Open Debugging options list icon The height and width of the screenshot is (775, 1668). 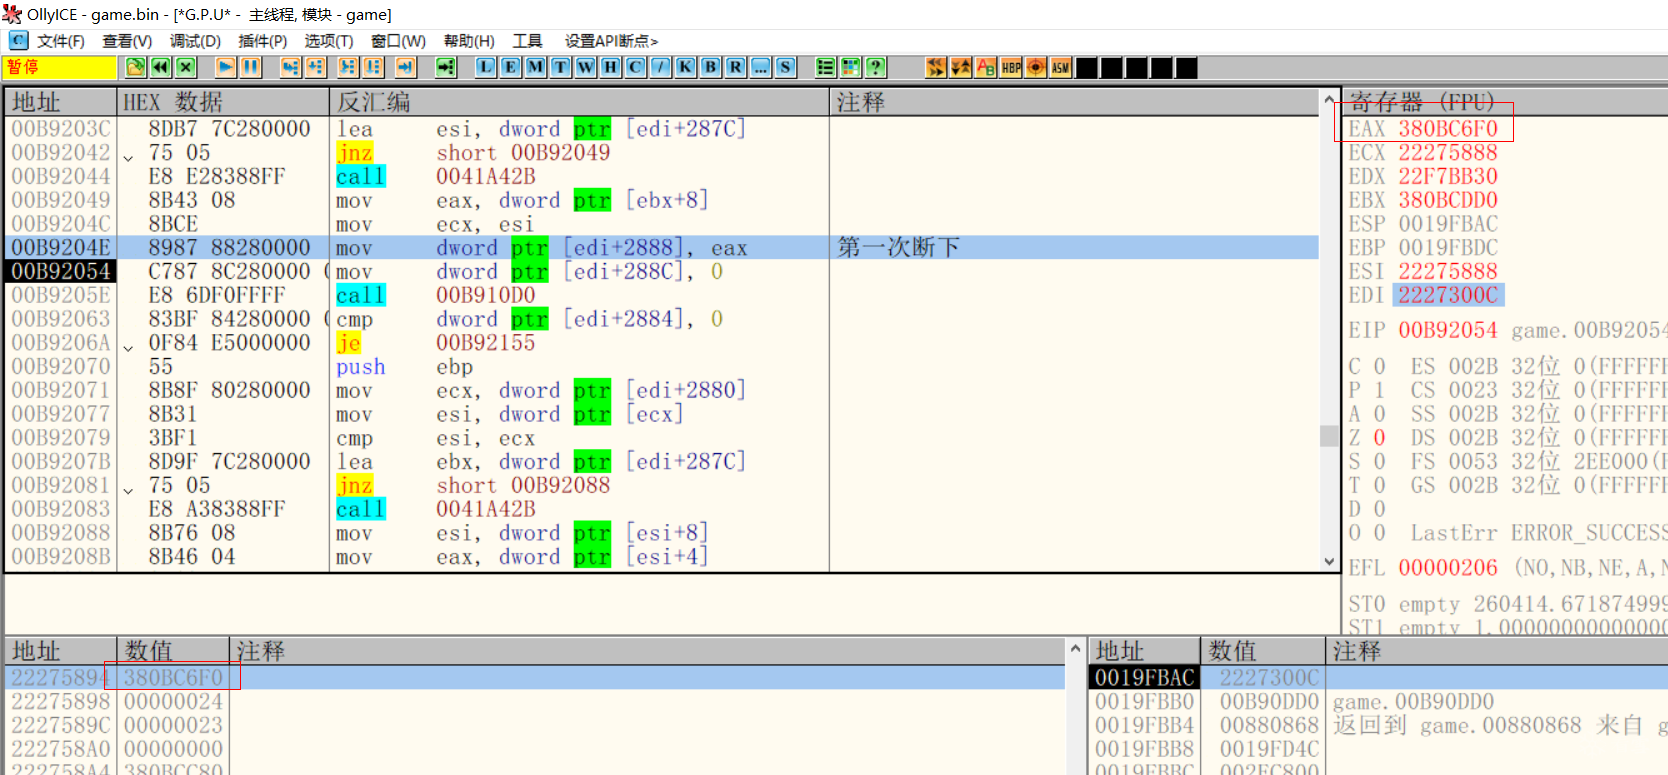coord(826,67)
